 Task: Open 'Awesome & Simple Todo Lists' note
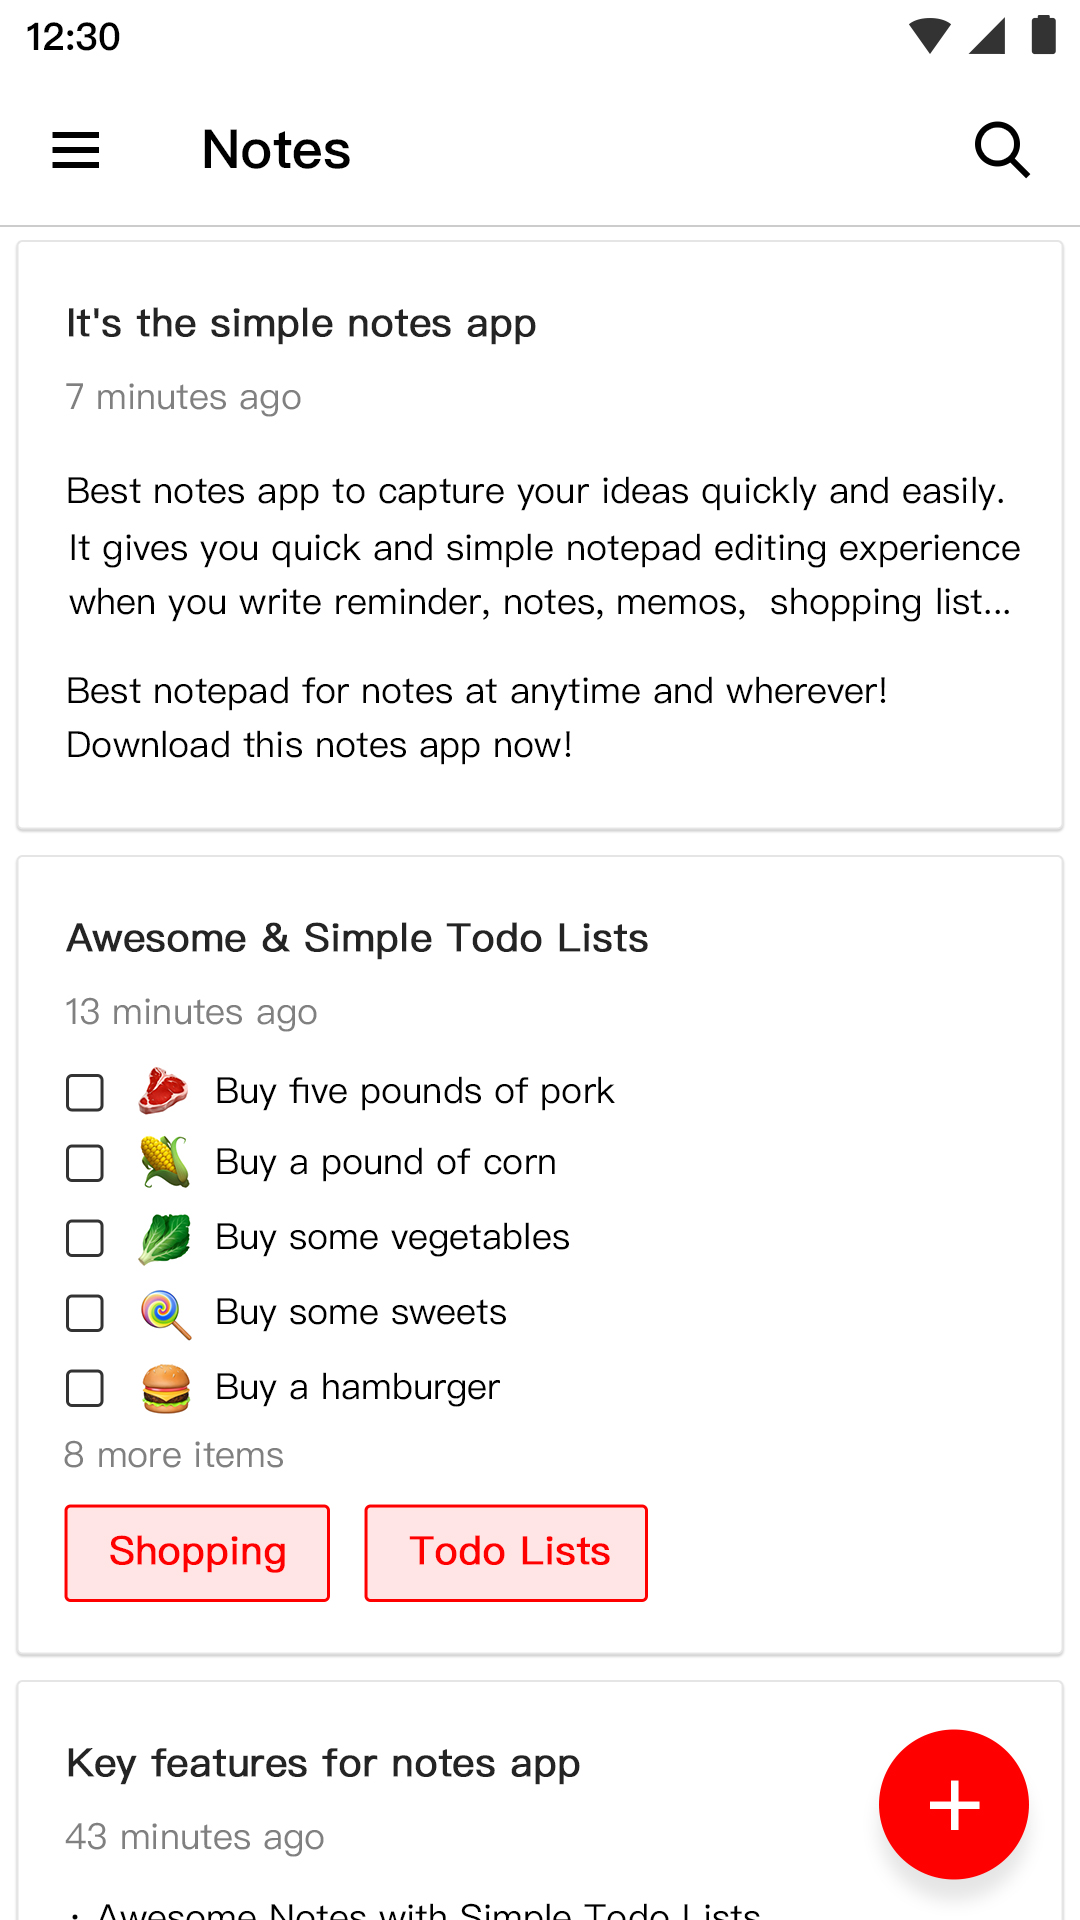point(357,939)
